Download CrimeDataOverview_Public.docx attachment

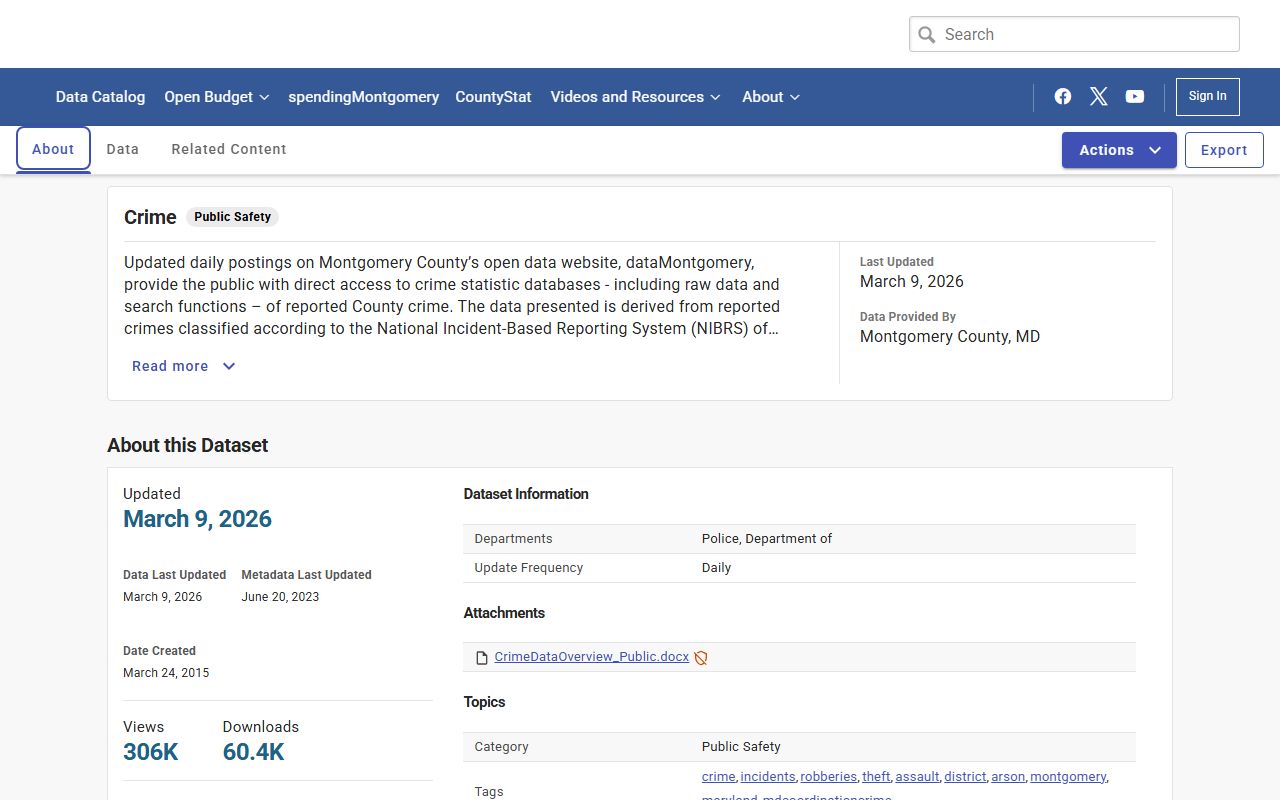[x=592, y=657]
